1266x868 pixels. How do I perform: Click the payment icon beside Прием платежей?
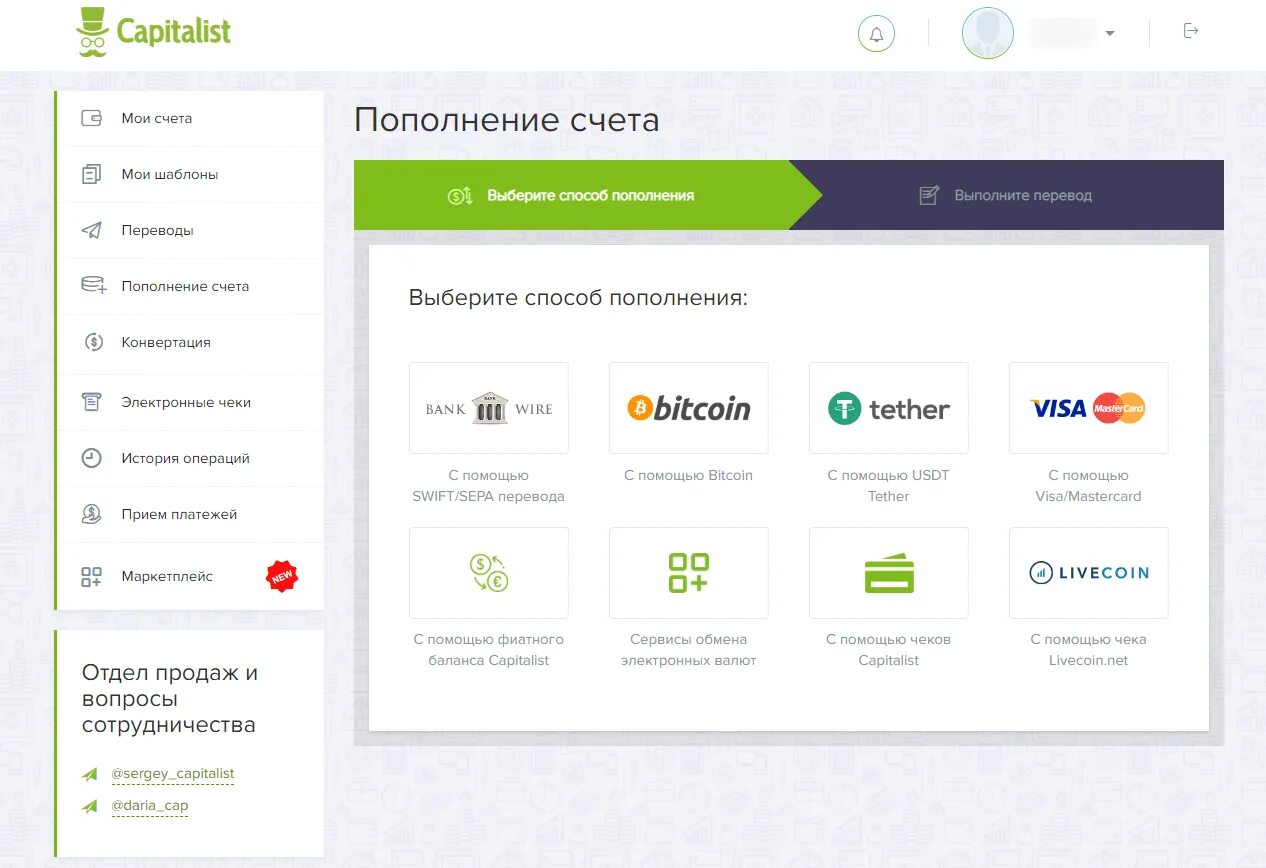point(92,514)
